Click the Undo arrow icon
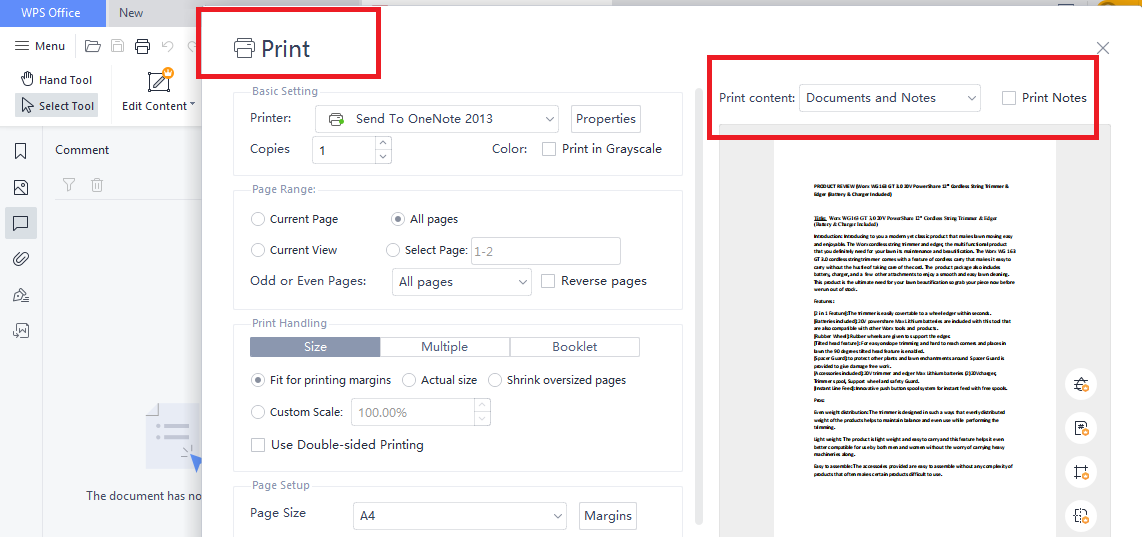The width and height of the screenshot is (1142, 537). pos(168,46)
